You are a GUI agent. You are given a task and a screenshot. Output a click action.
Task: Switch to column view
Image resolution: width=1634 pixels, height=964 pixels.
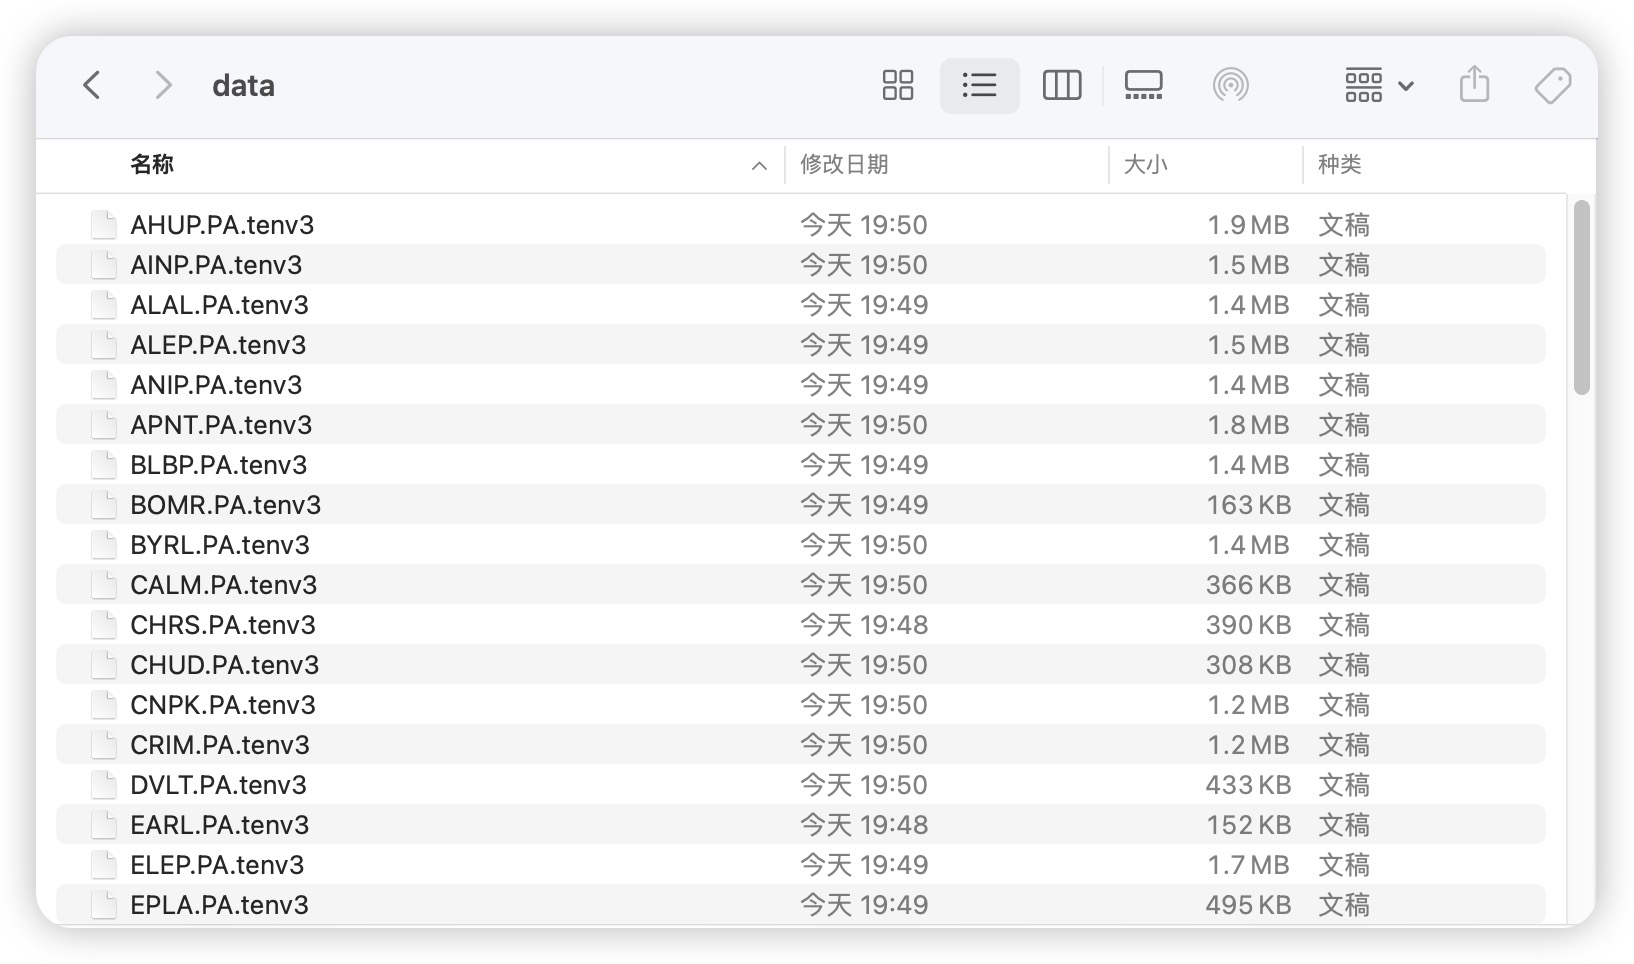[1062, 85]
